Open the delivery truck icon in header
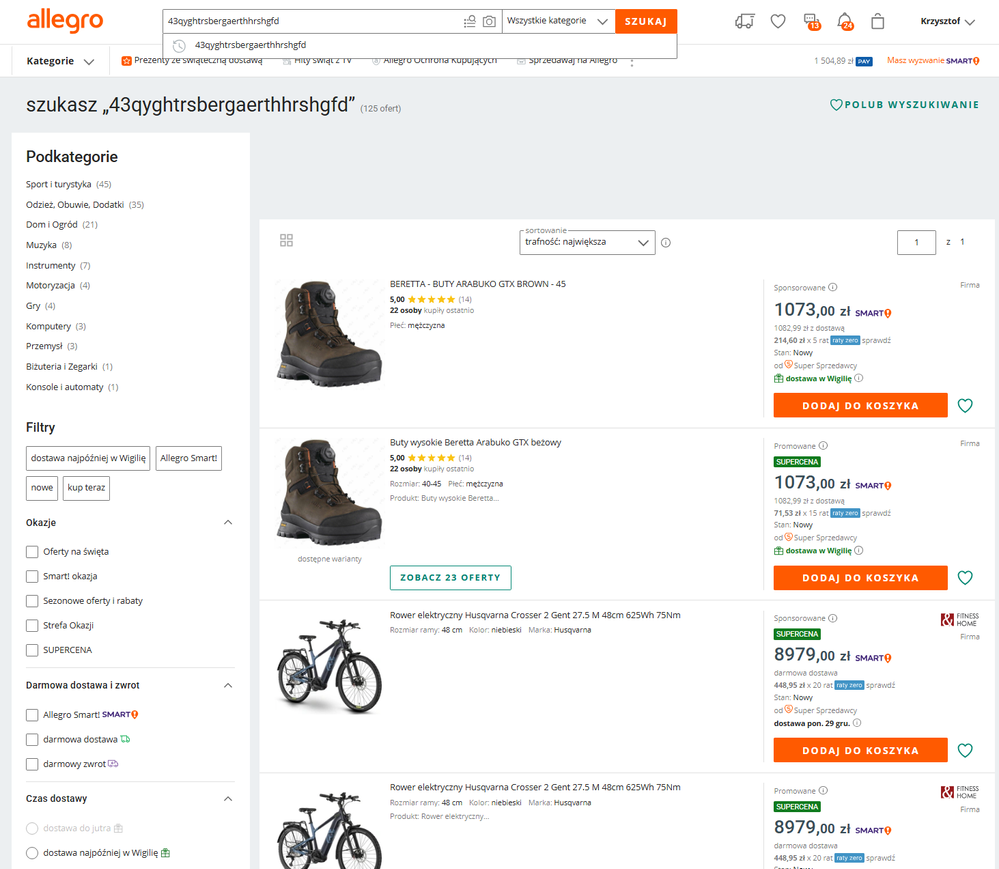The width and height of the screenshot is (999, 869). [x=744, y=21]
